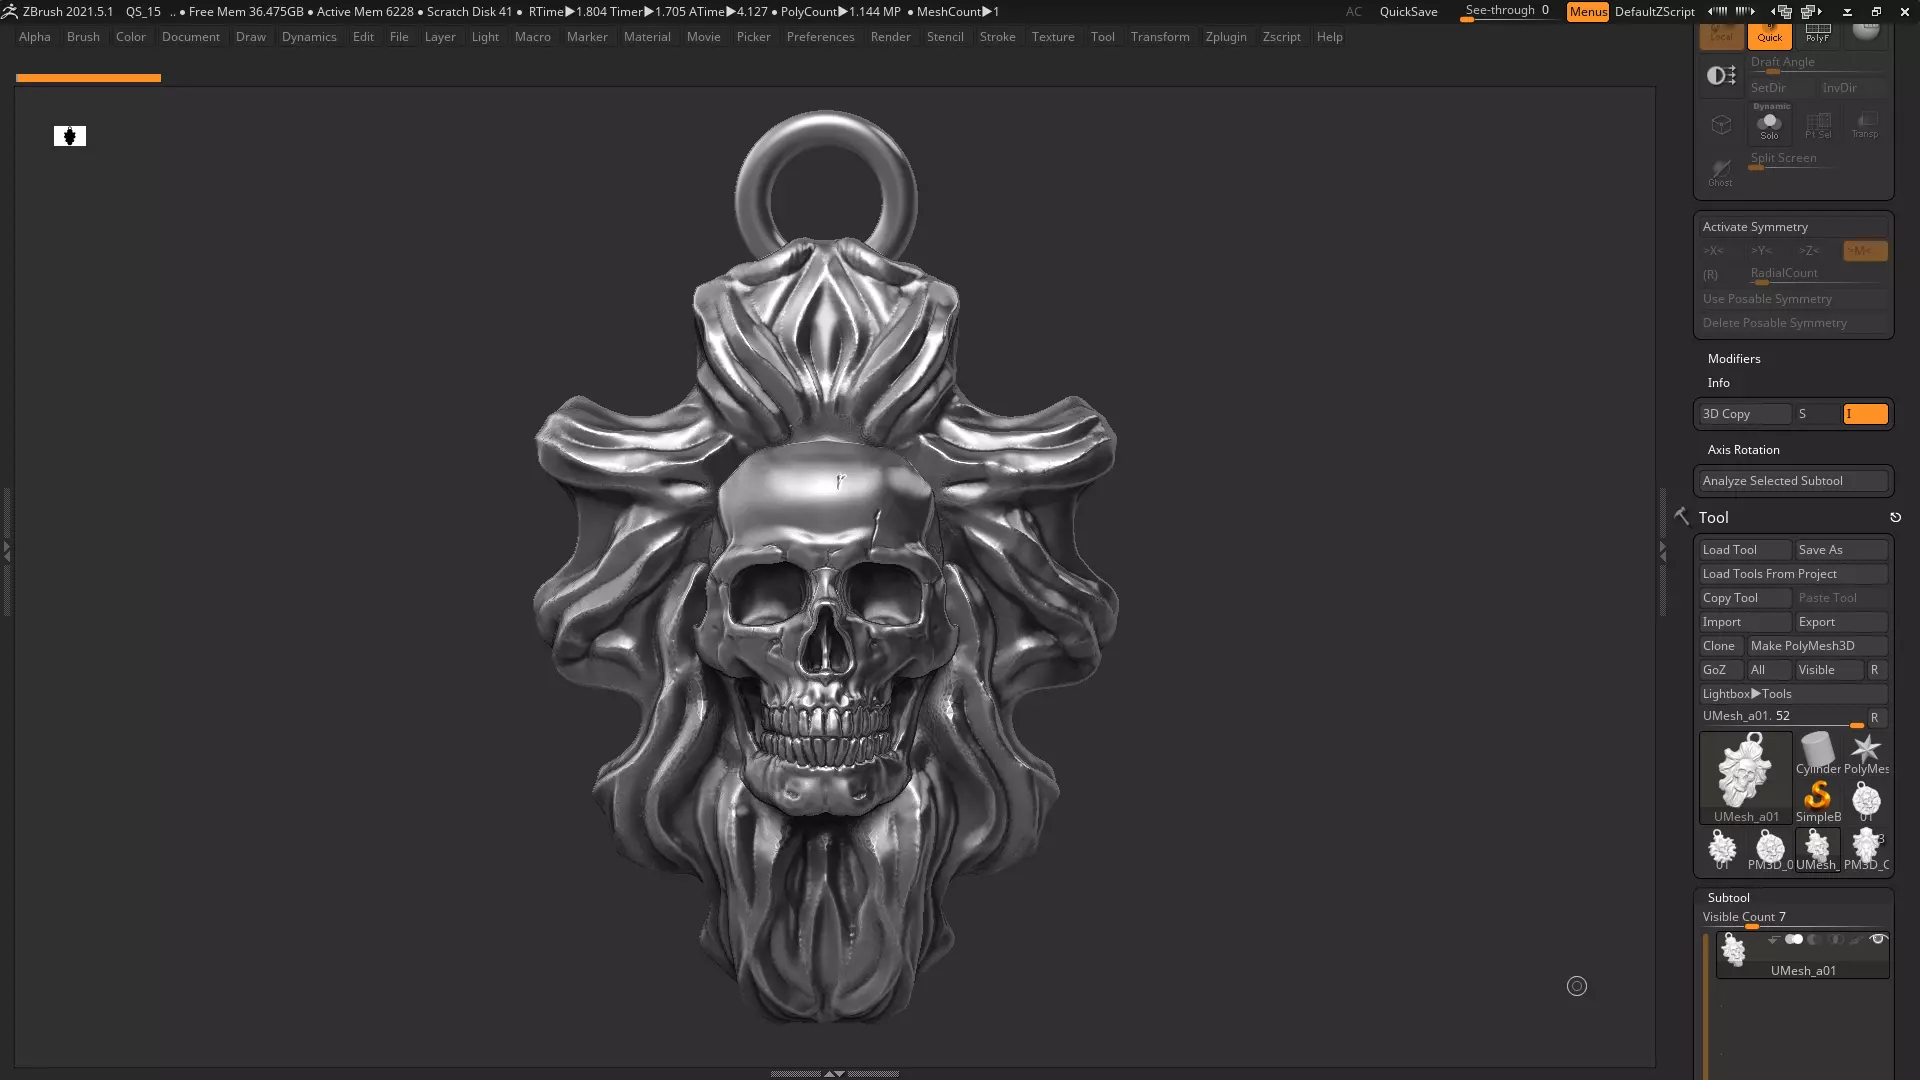Image resolution: width=1920 pixels, height=1080 pixels.
Task: Toggle >Z< symmetry axis
Action: click(x=1816, y=251)
